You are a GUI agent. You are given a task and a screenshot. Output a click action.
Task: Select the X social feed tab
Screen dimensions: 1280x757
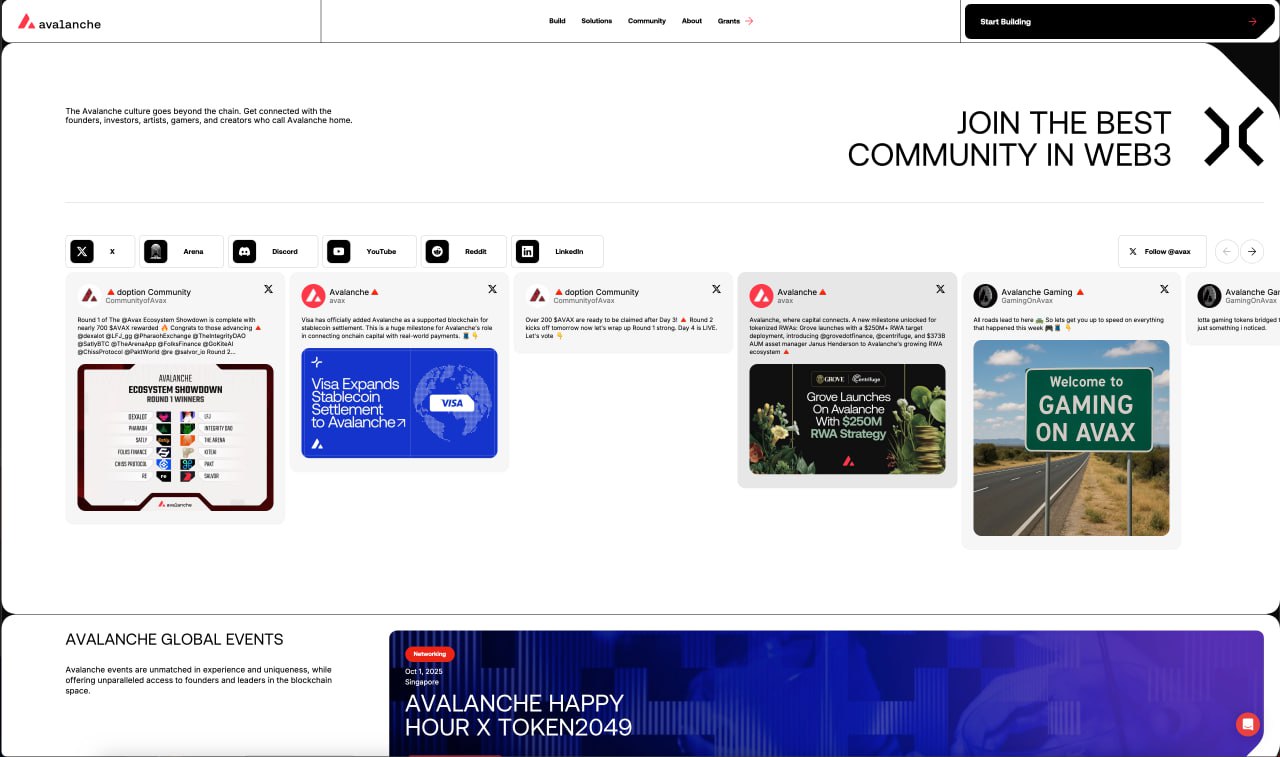click(100, 252)
